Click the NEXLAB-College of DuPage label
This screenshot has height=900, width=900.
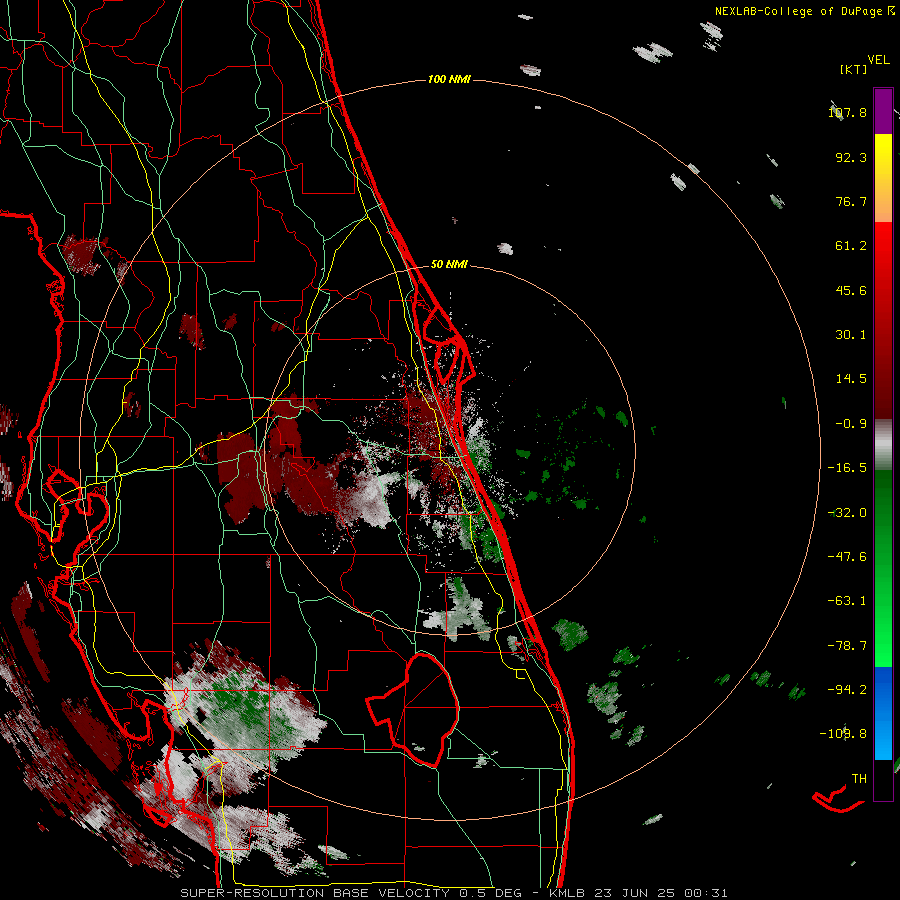pyautogui.click(x=798, y=11)
